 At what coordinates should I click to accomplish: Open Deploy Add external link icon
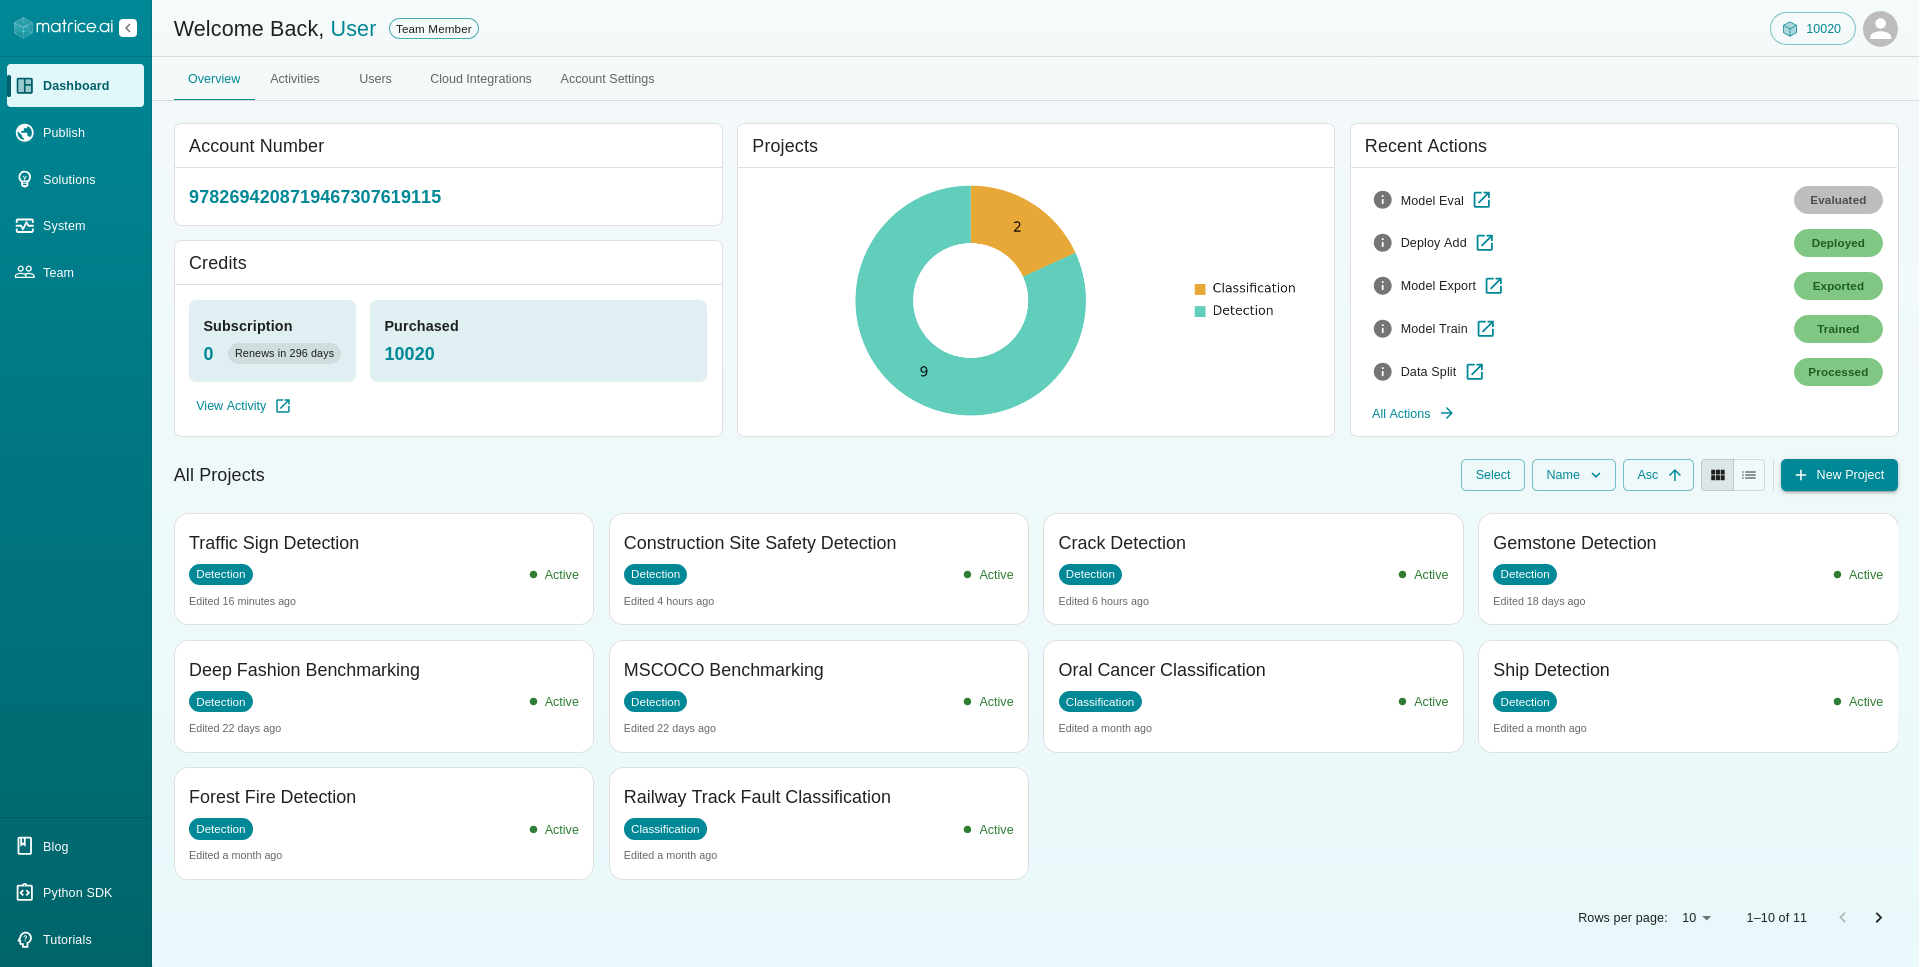coord(1485,243)
